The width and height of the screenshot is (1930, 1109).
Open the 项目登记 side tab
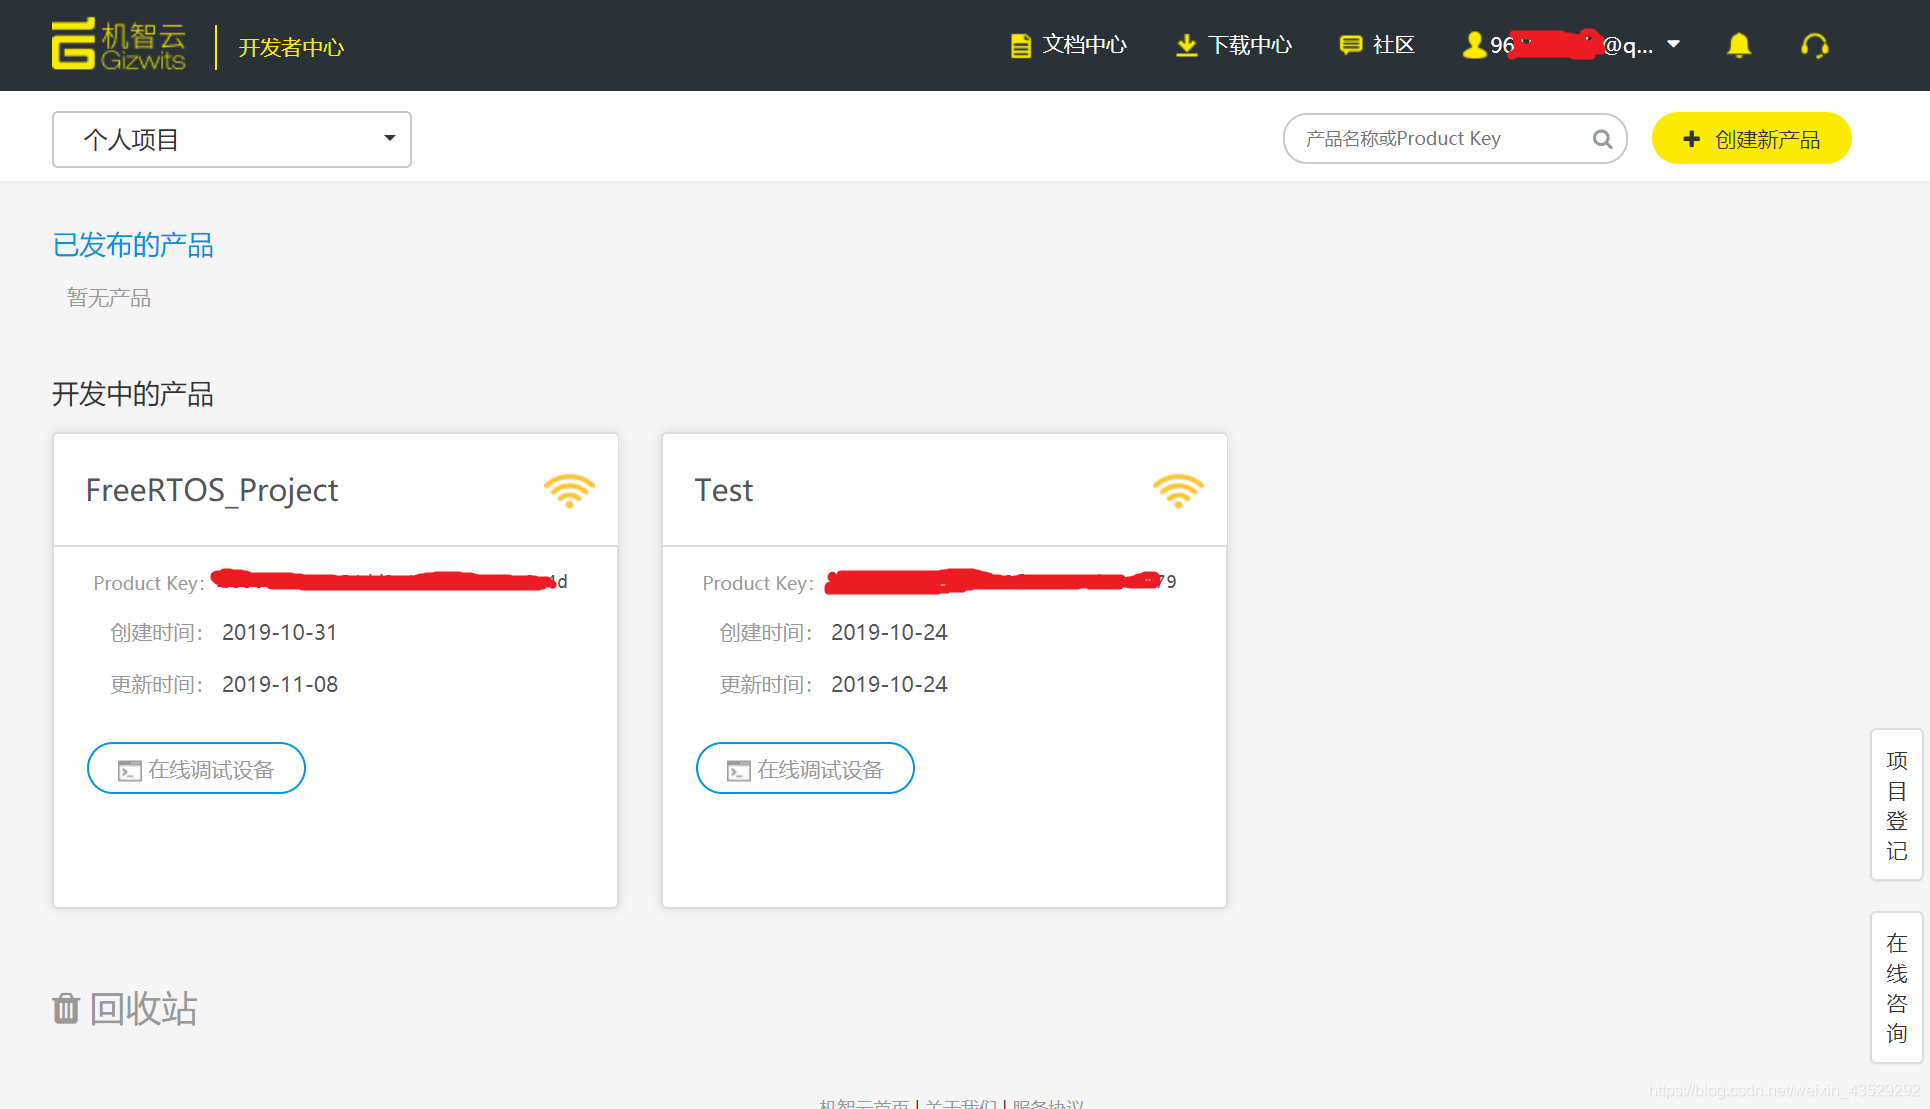point(1896,805)
